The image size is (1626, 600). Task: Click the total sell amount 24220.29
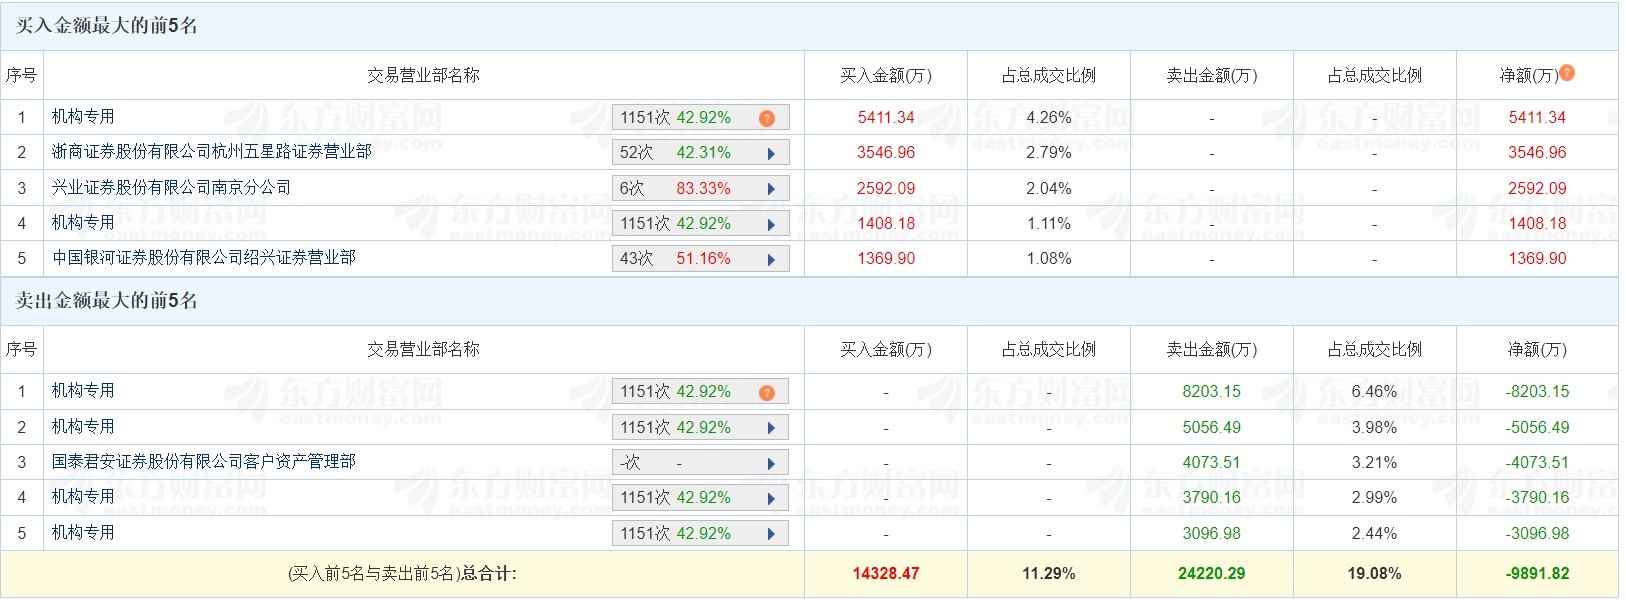(x=1212, y=574)
